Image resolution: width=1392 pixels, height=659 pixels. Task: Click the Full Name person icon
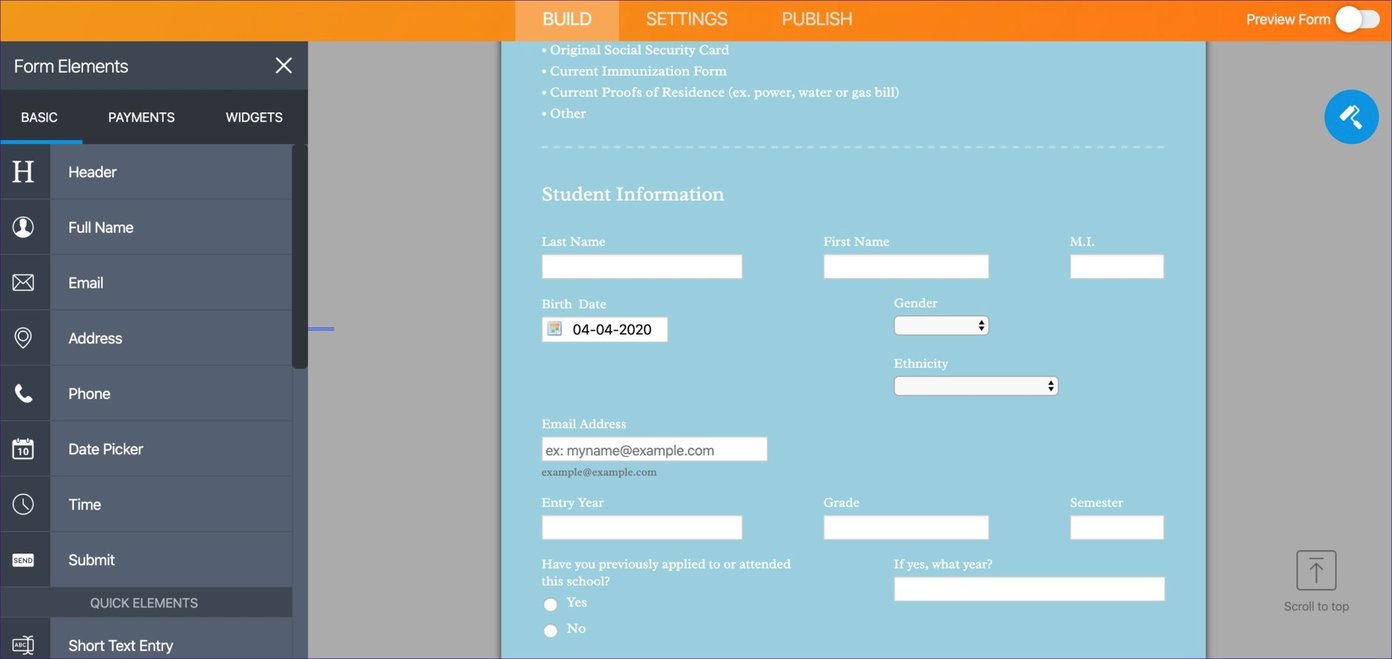pyautogui.click(x=22, y=226)
